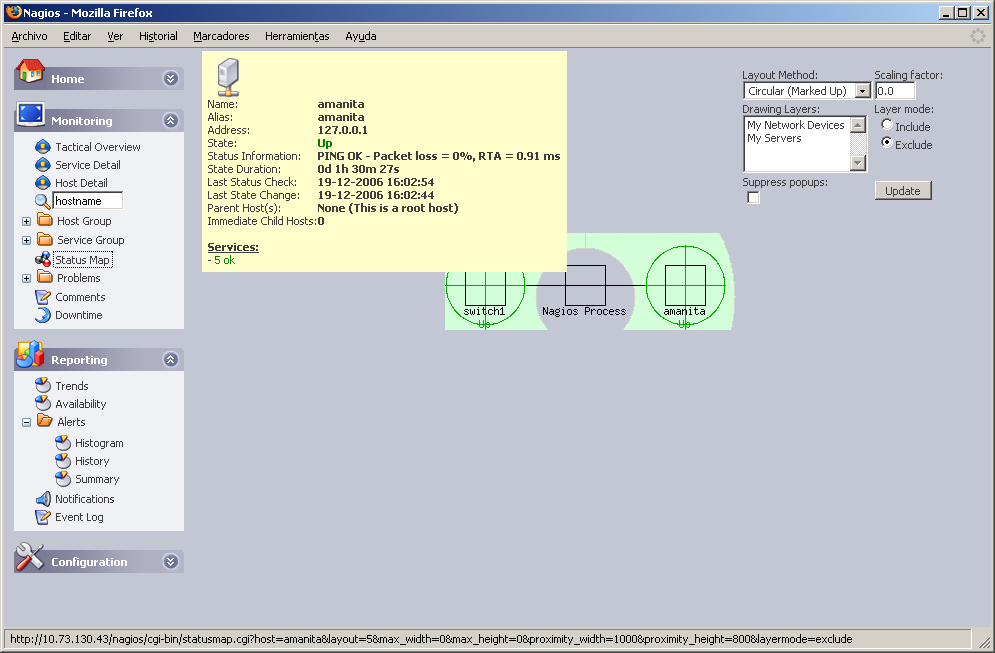Expand the Home panel chevron
Viewport: 995px width, 653px height.
170,79
